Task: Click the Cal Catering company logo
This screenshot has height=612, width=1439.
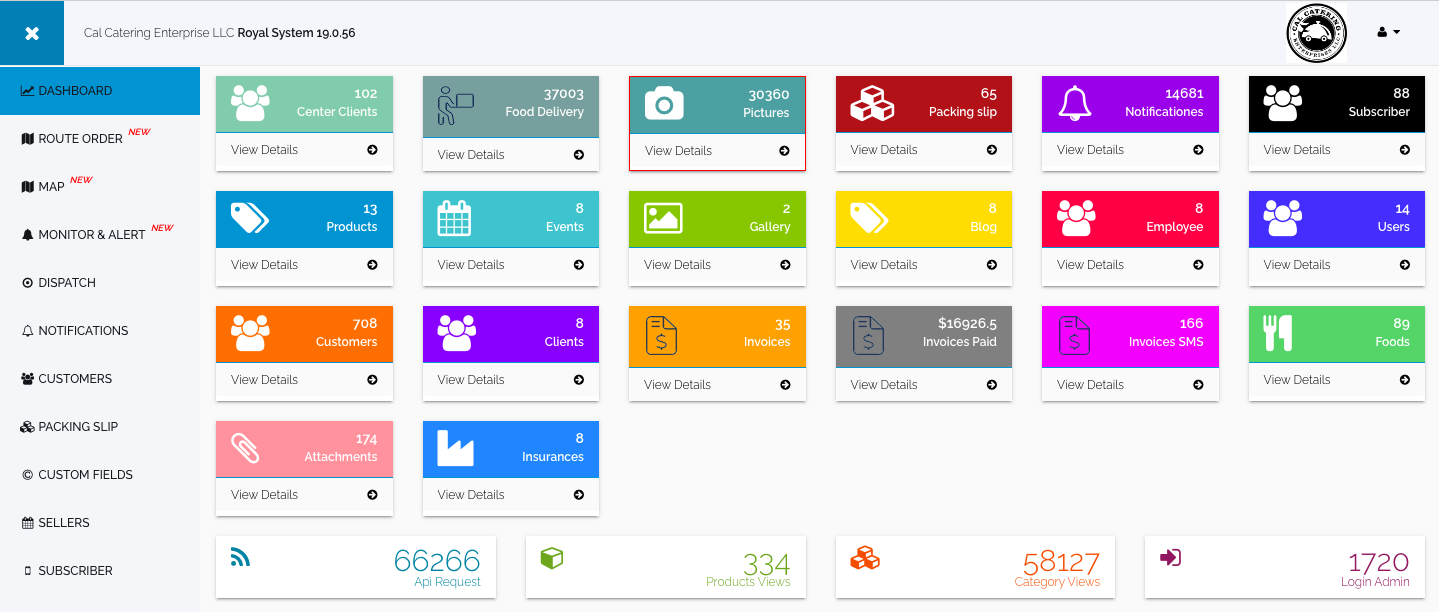Action: point(1315,33)
